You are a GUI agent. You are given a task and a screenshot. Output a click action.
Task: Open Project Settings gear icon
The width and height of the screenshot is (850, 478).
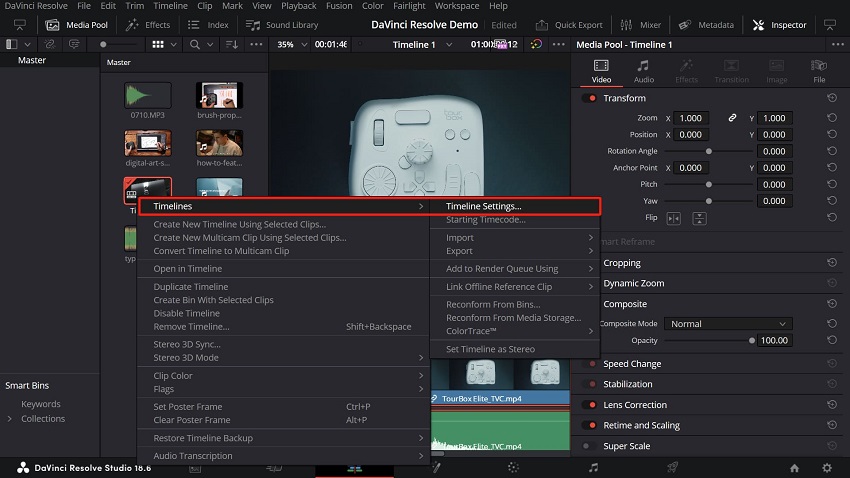827,468
